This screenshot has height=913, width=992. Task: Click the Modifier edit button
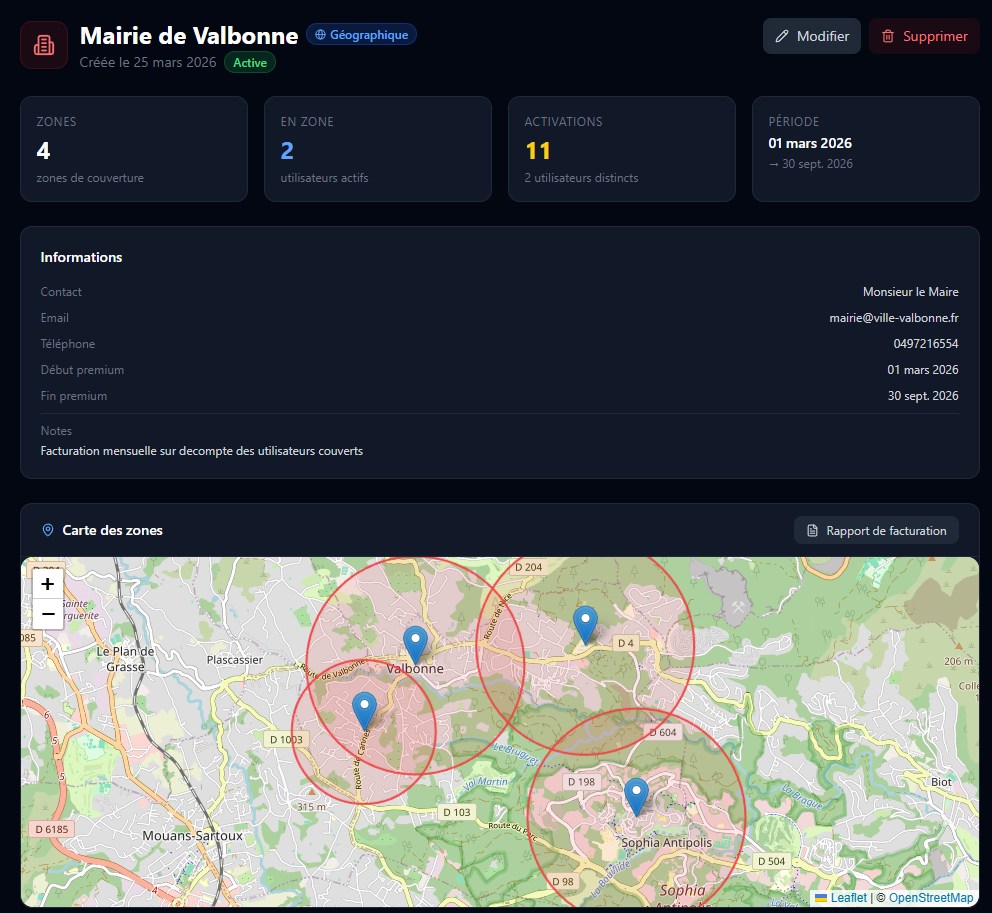click(x=811, y=36)
